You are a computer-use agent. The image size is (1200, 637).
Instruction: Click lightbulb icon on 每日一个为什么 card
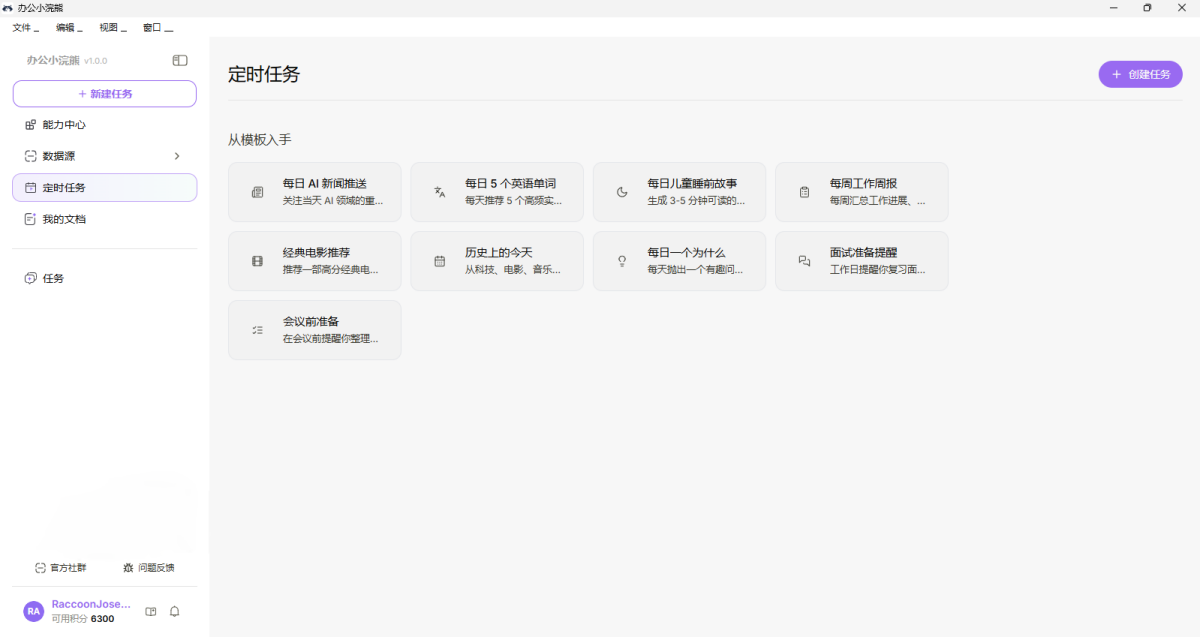pyautogui.click(x=621, y=261)
